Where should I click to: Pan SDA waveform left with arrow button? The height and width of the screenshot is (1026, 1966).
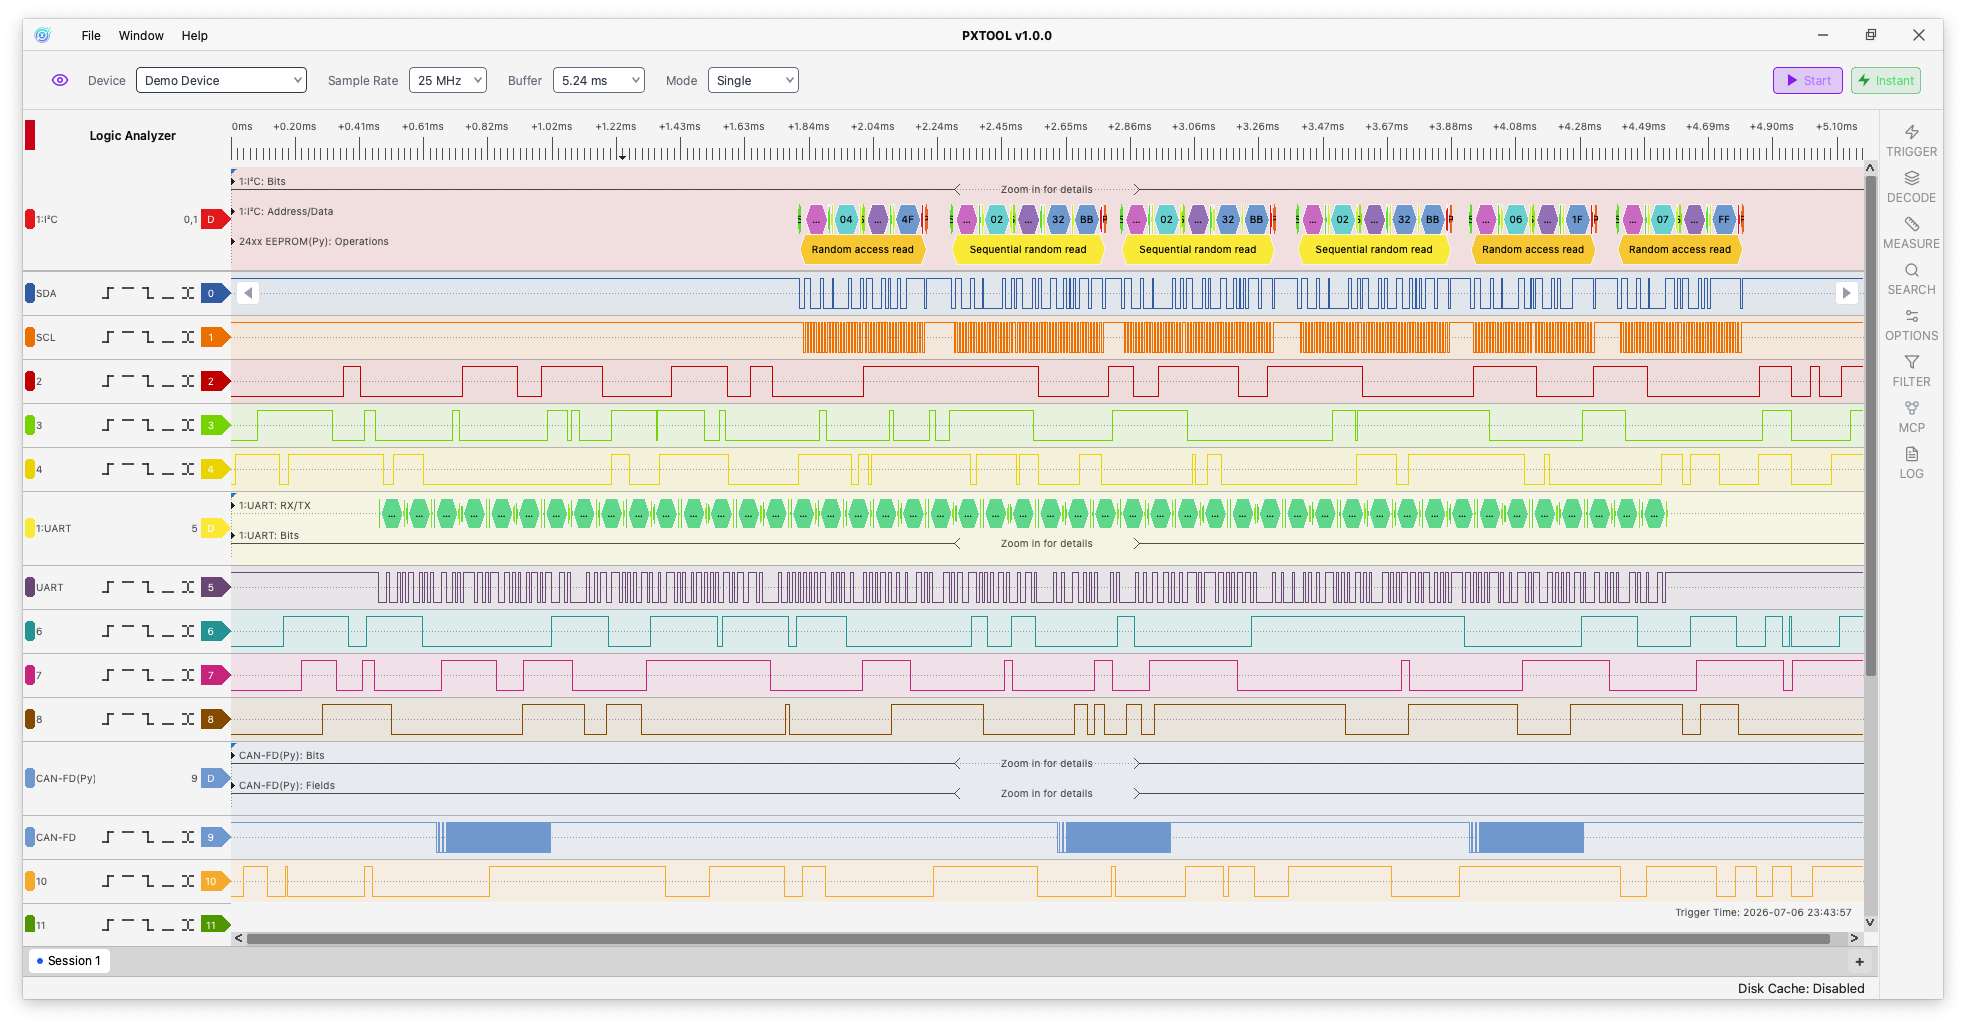pos(248,293)
